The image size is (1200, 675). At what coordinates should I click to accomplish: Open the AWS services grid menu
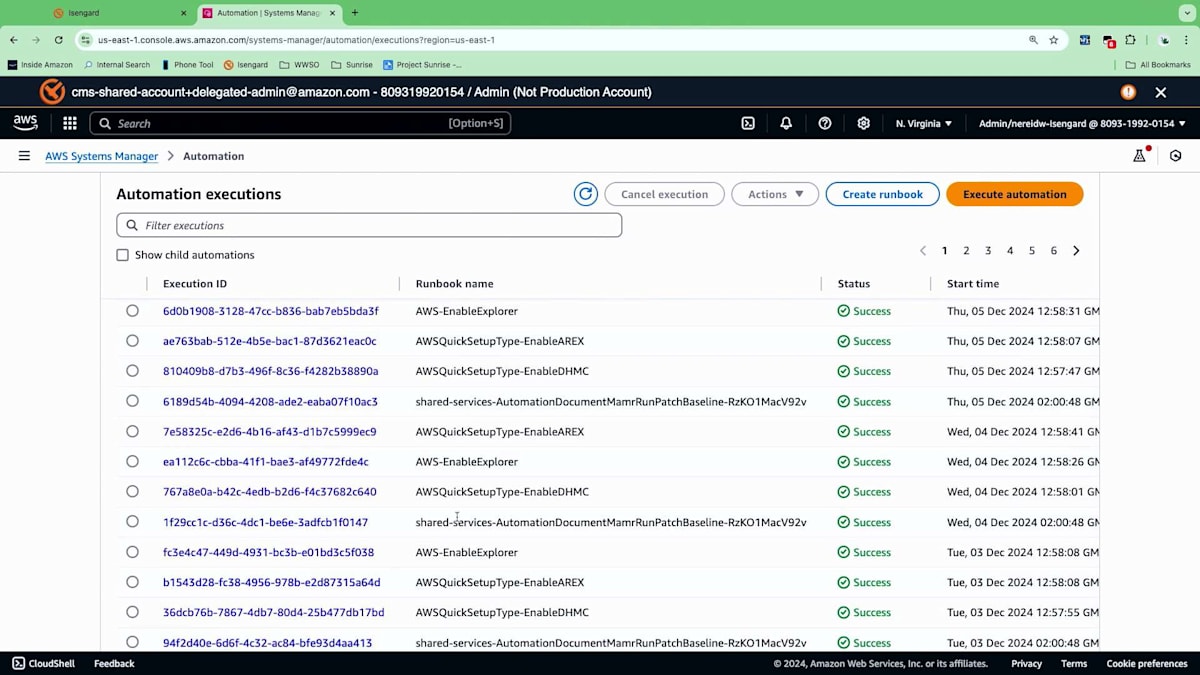click(x=70, y=123)
